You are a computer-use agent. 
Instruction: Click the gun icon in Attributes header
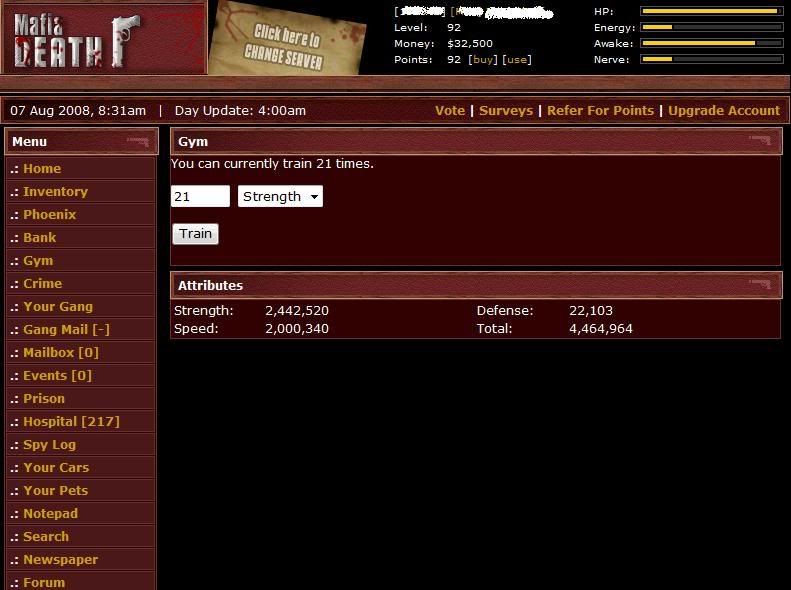pyautogui.click(x=760, y=285)
